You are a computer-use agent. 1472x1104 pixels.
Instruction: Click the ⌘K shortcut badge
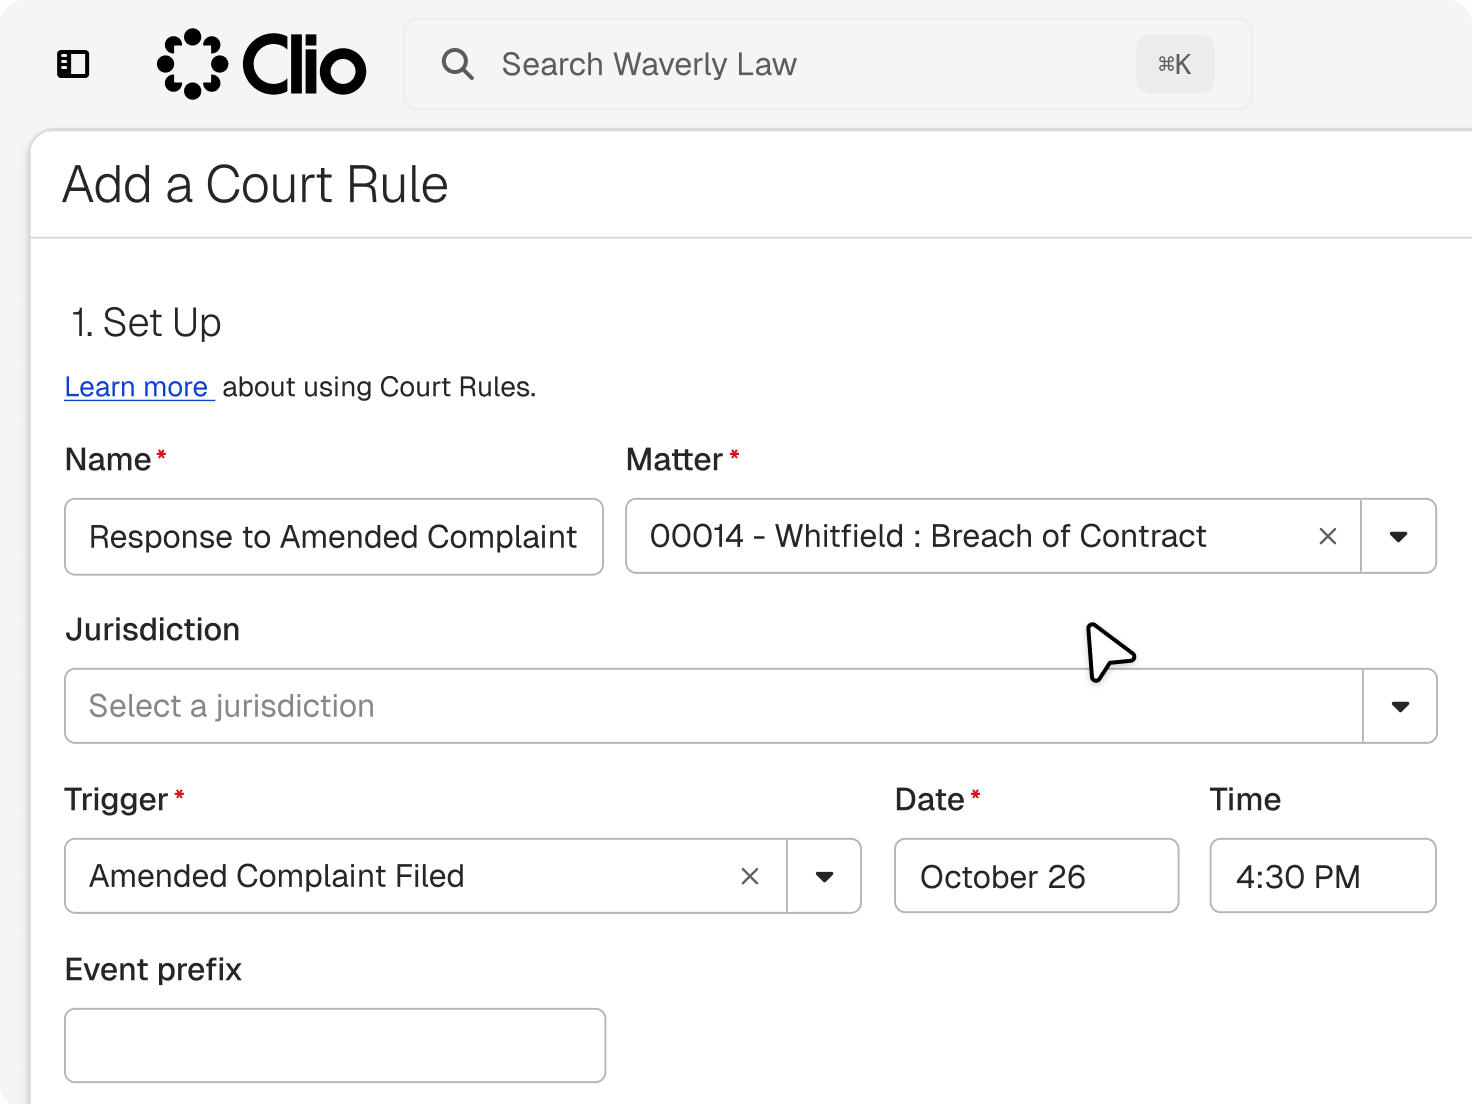pos(1175,64)
